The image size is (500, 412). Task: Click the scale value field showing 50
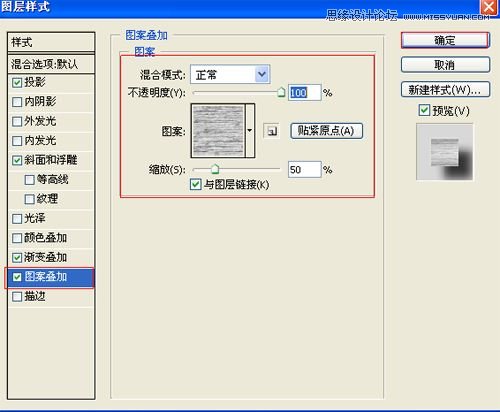pos(304,170)
